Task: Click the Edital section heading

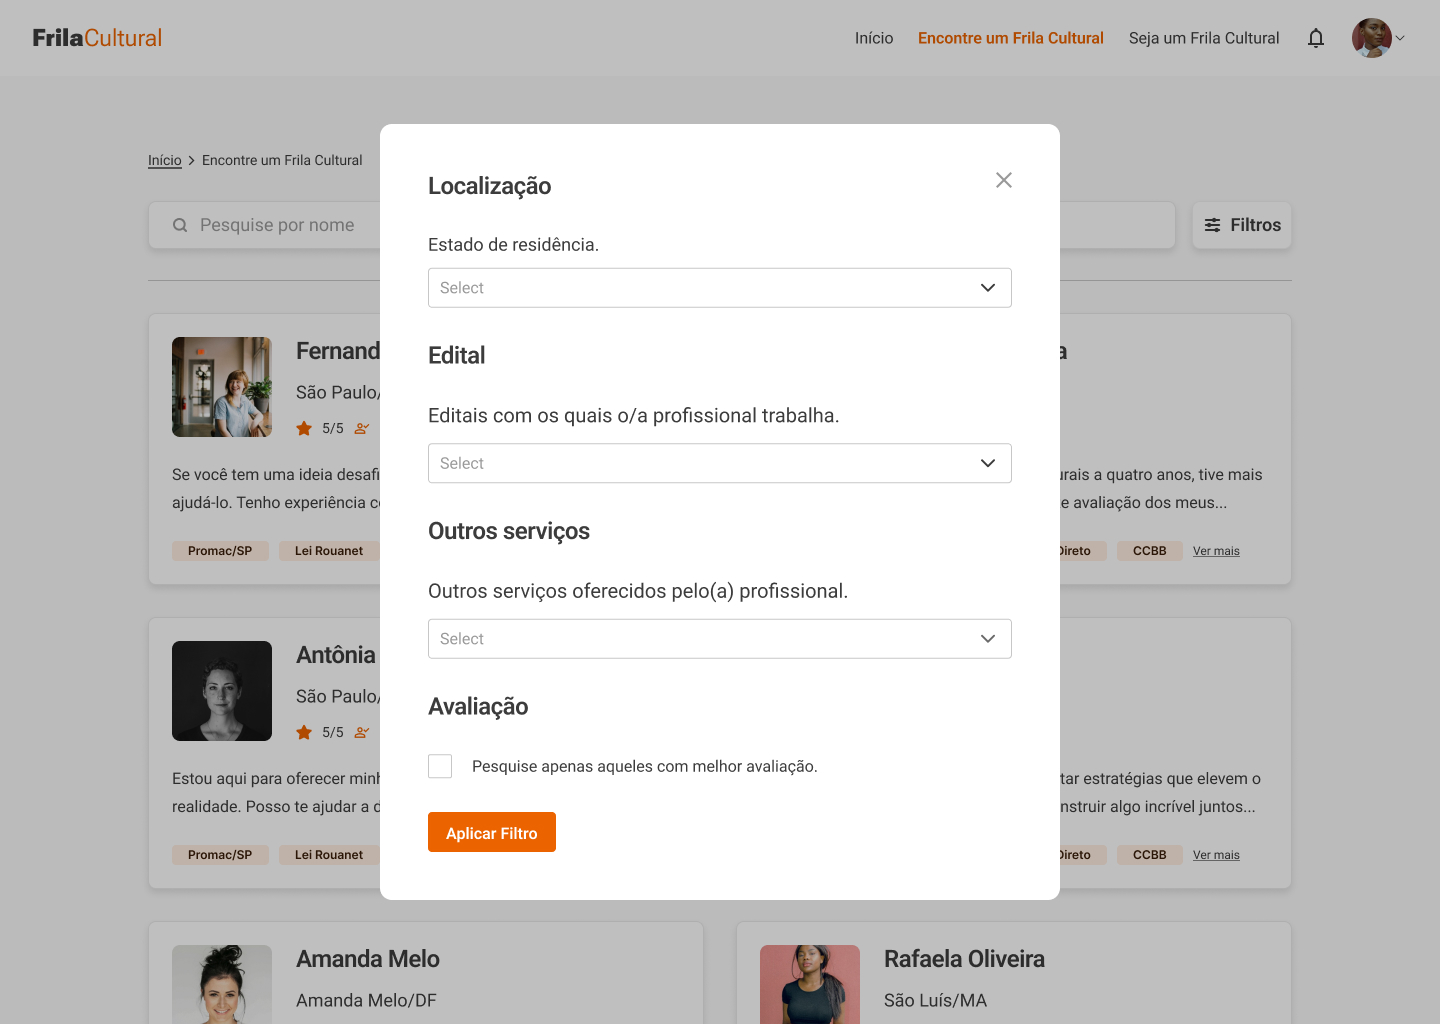Action: click(456, 355)
